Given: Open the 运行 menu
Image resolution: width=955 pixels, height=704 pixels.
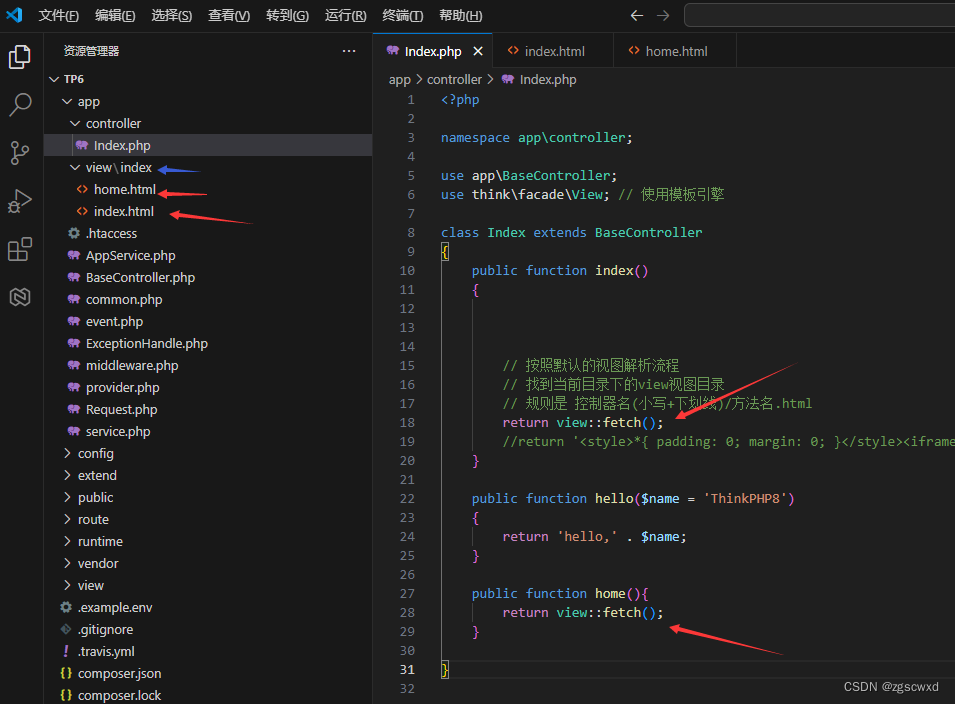Looking at the screenshot, I should coord(345,16).
